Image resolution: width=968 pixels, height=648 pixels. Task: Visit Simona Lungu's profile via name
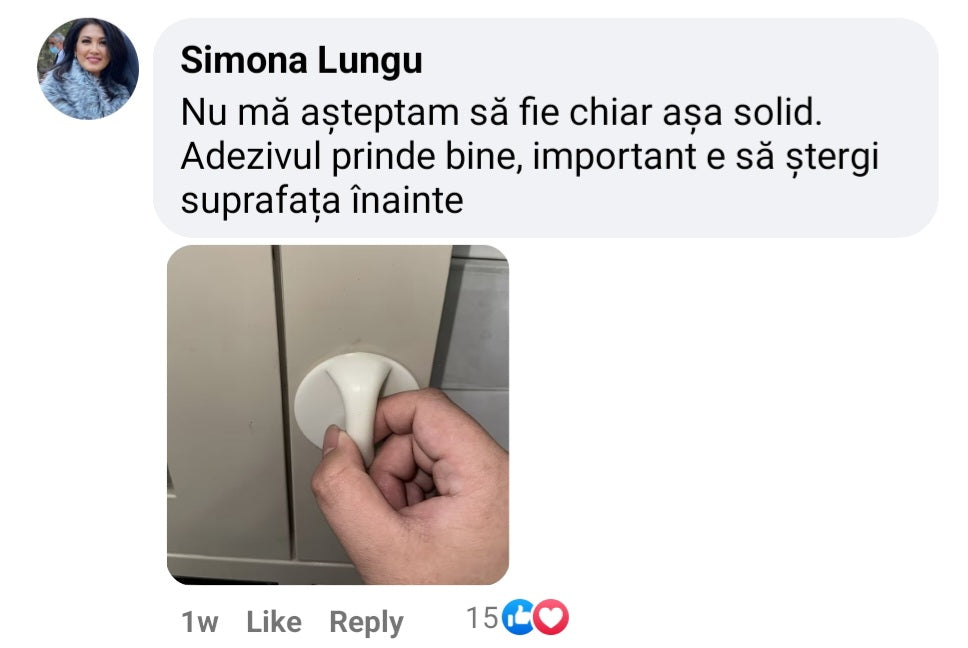tap(301, 60)
